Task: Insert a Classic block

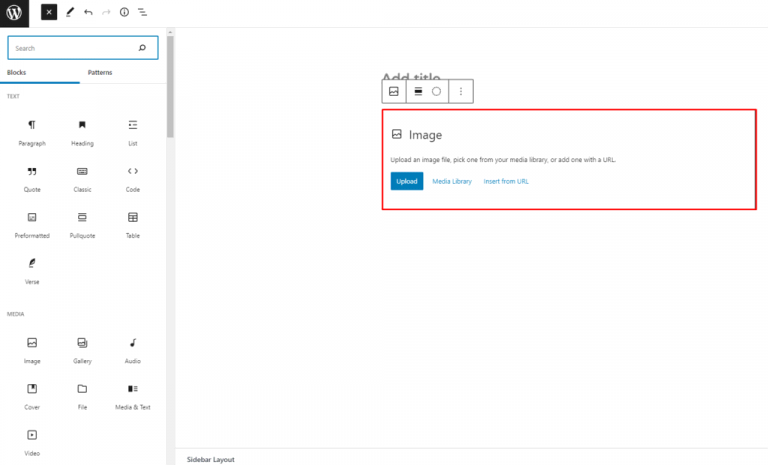Action: pos(82,179)
